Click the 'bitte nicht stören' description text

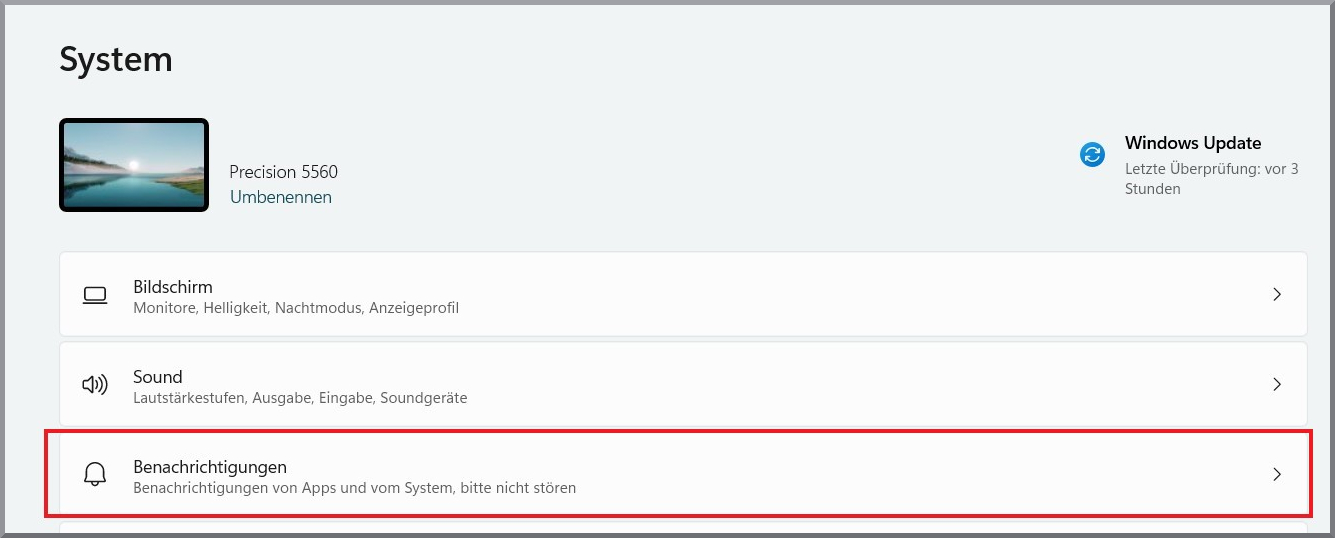pos(518,488)
